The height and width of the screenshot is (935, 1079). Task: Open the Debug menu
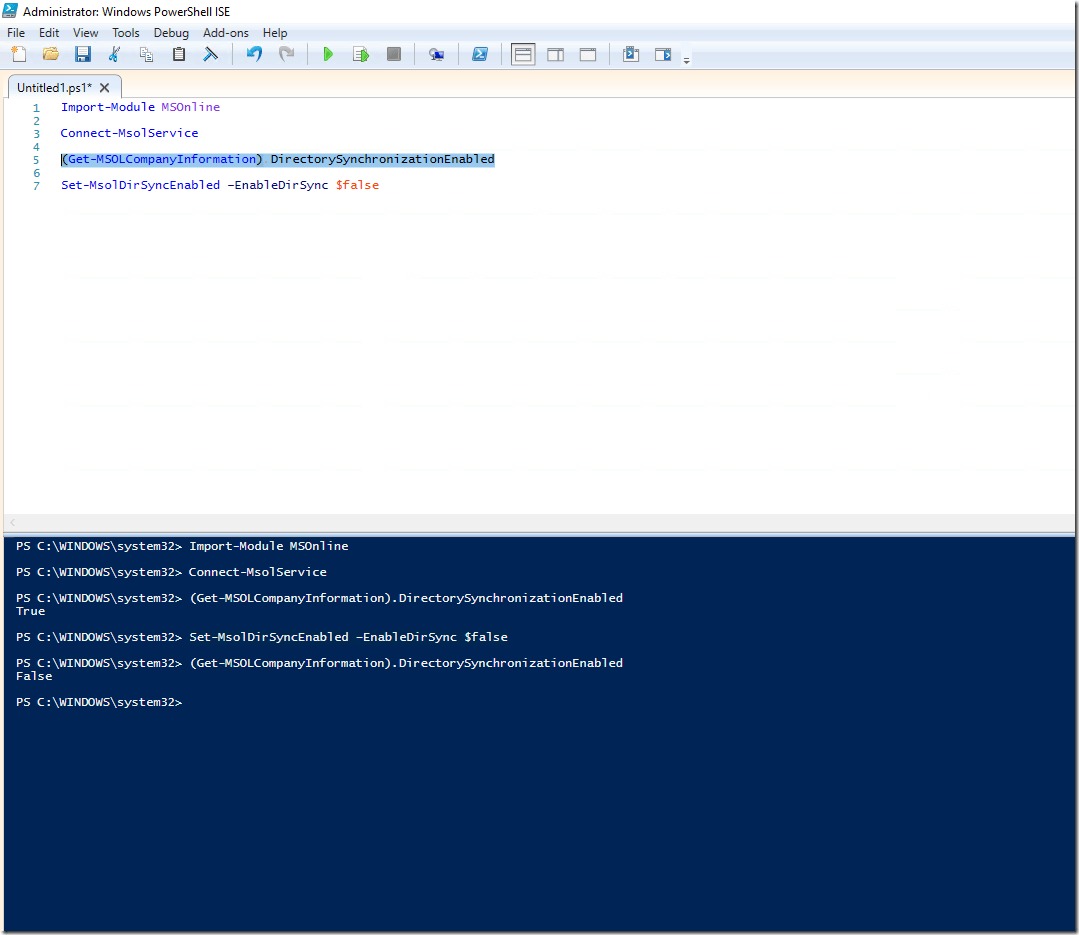[171, 33]
